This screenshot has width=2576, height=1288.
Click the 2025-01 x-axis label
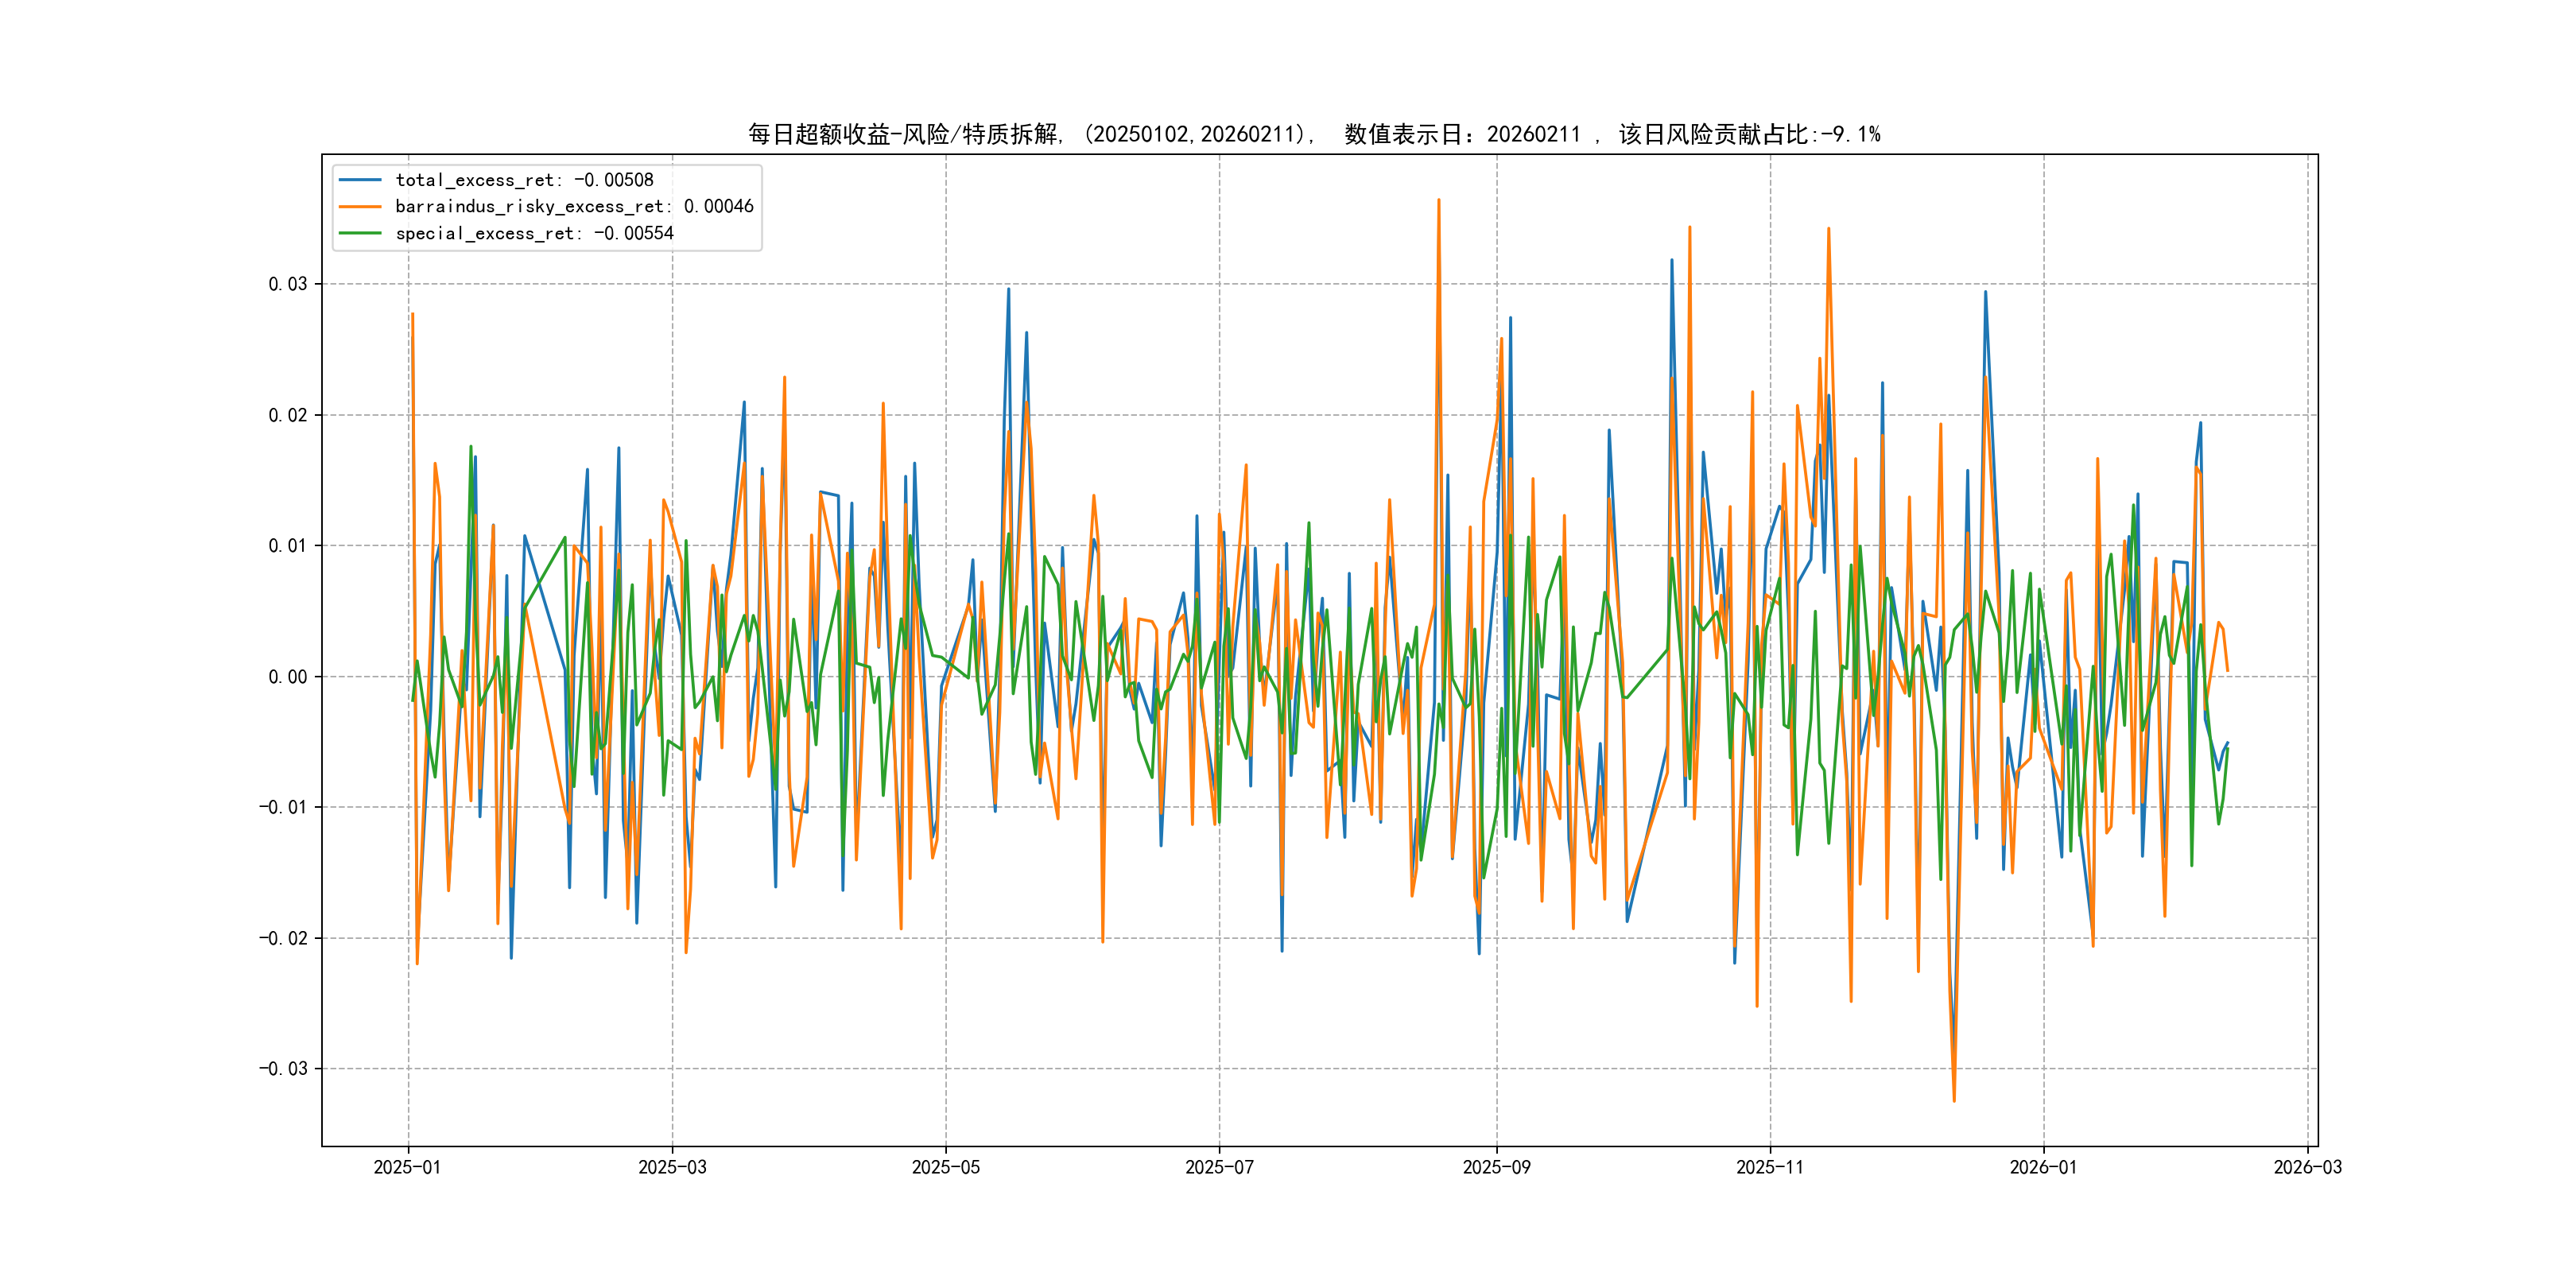click(x=407, y=1167)
